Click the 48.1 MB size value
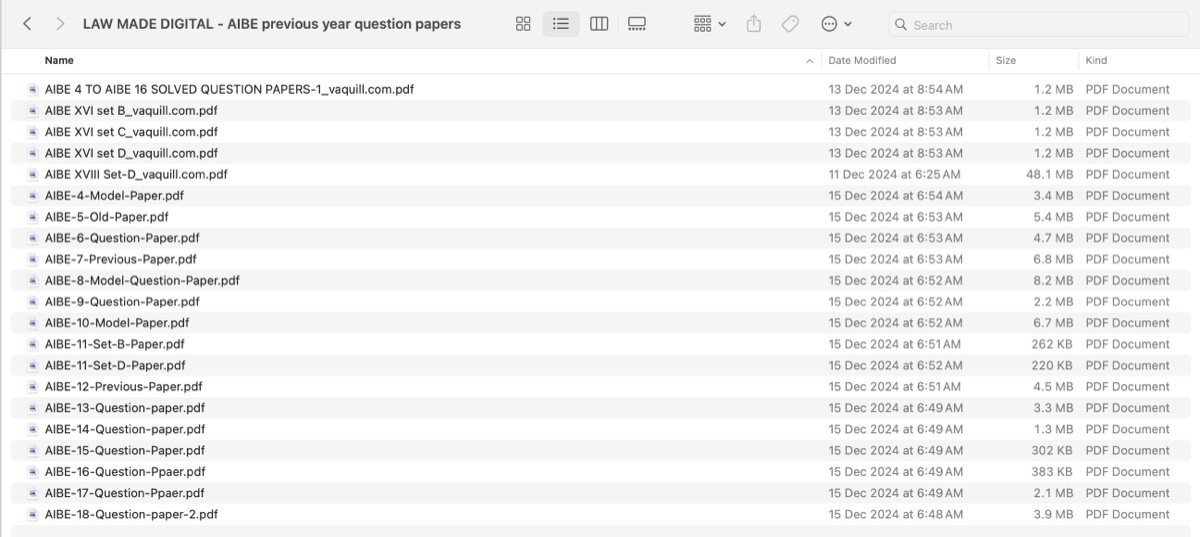Image resolution: width=1200 pixels, height=537 pixels. [x=1050, y=174]
